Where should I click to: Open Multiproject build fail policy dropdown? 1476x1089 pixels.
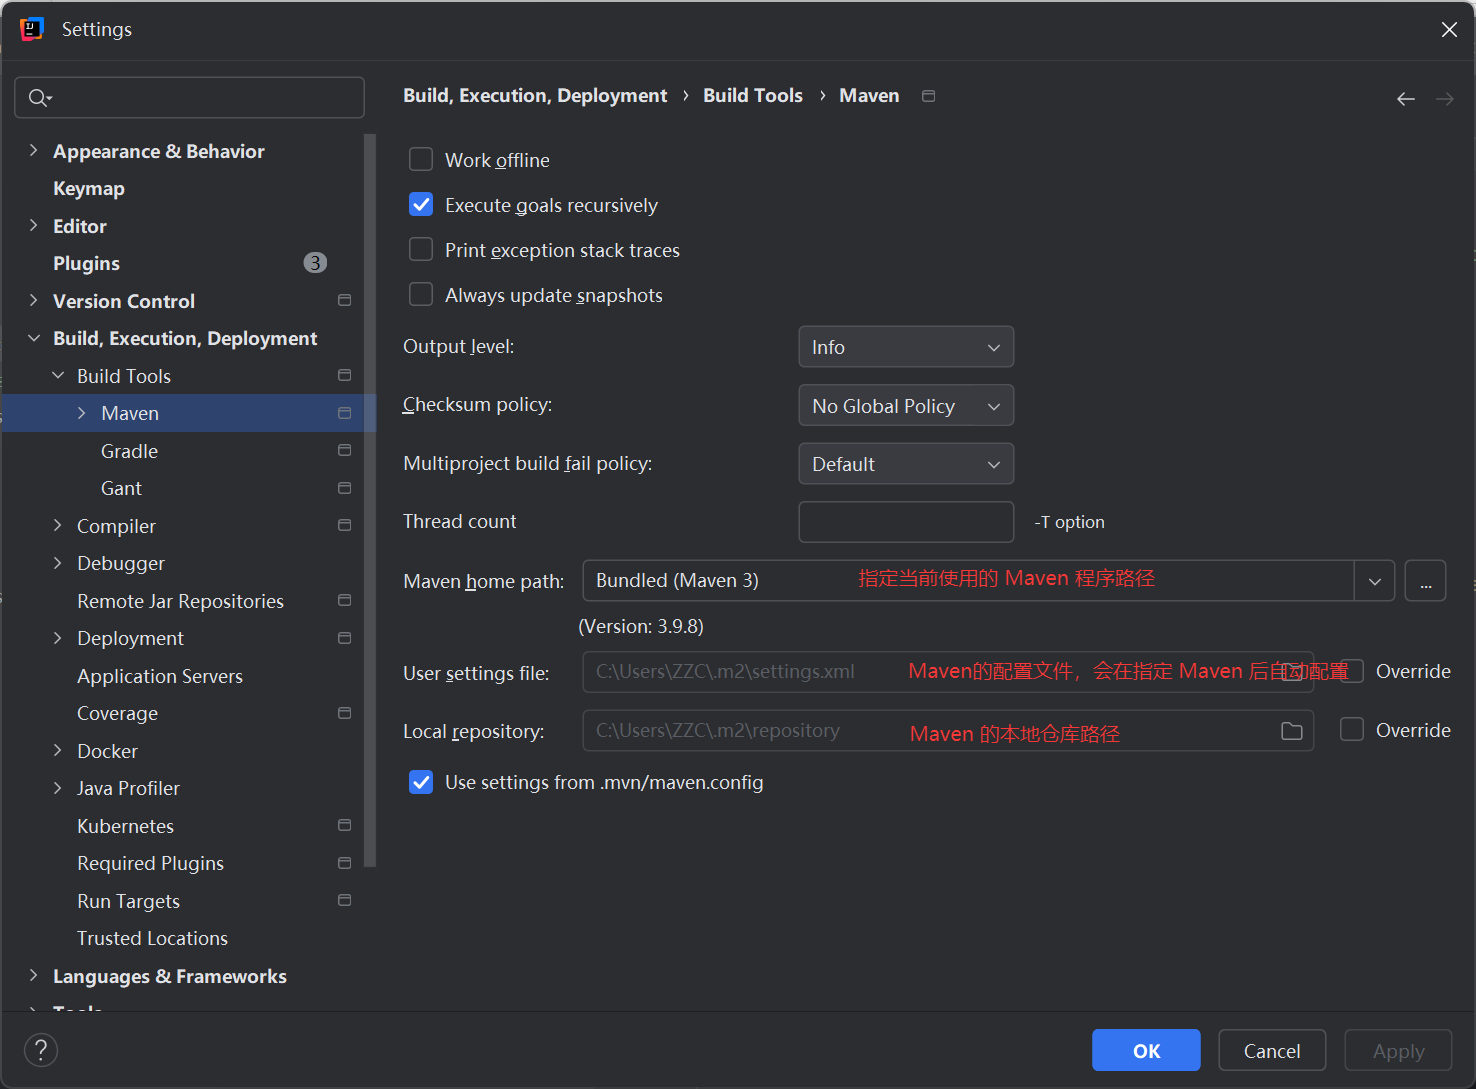pyautogui.click(x=906, y=464)
